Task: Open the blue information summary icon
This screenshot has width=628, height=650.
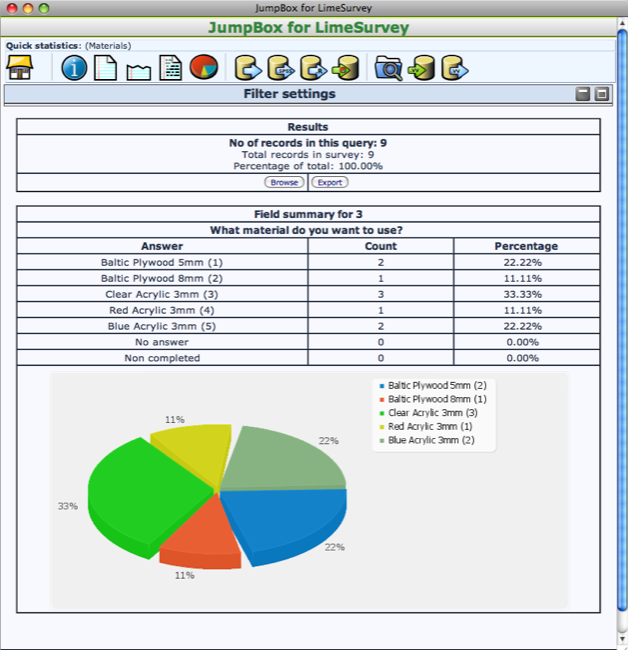Action: (74, 68)
